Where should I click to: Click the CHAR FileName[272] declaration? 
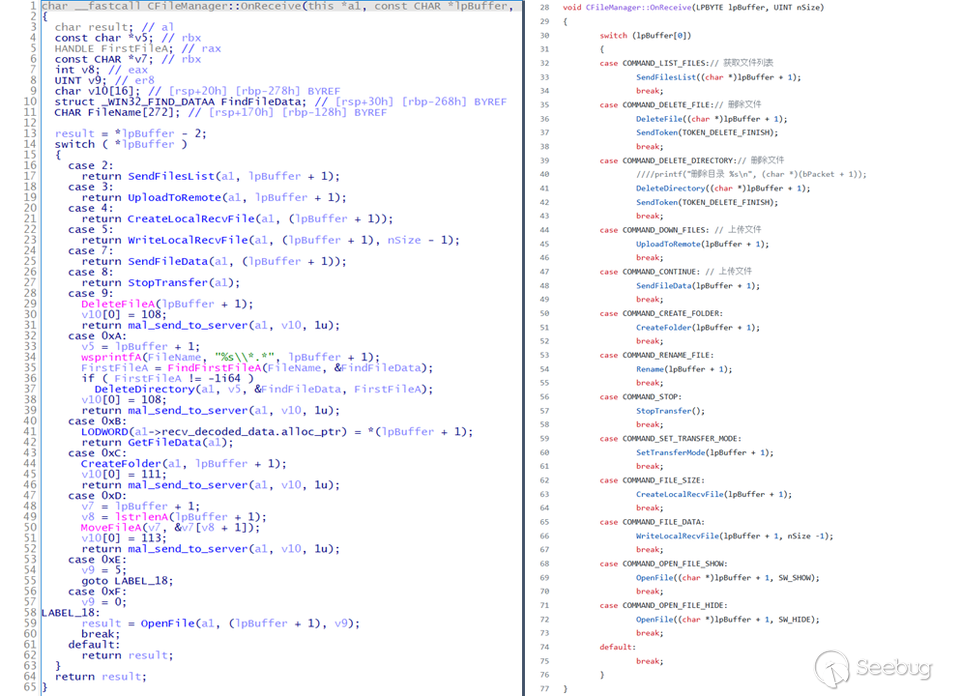pos(118,112)
